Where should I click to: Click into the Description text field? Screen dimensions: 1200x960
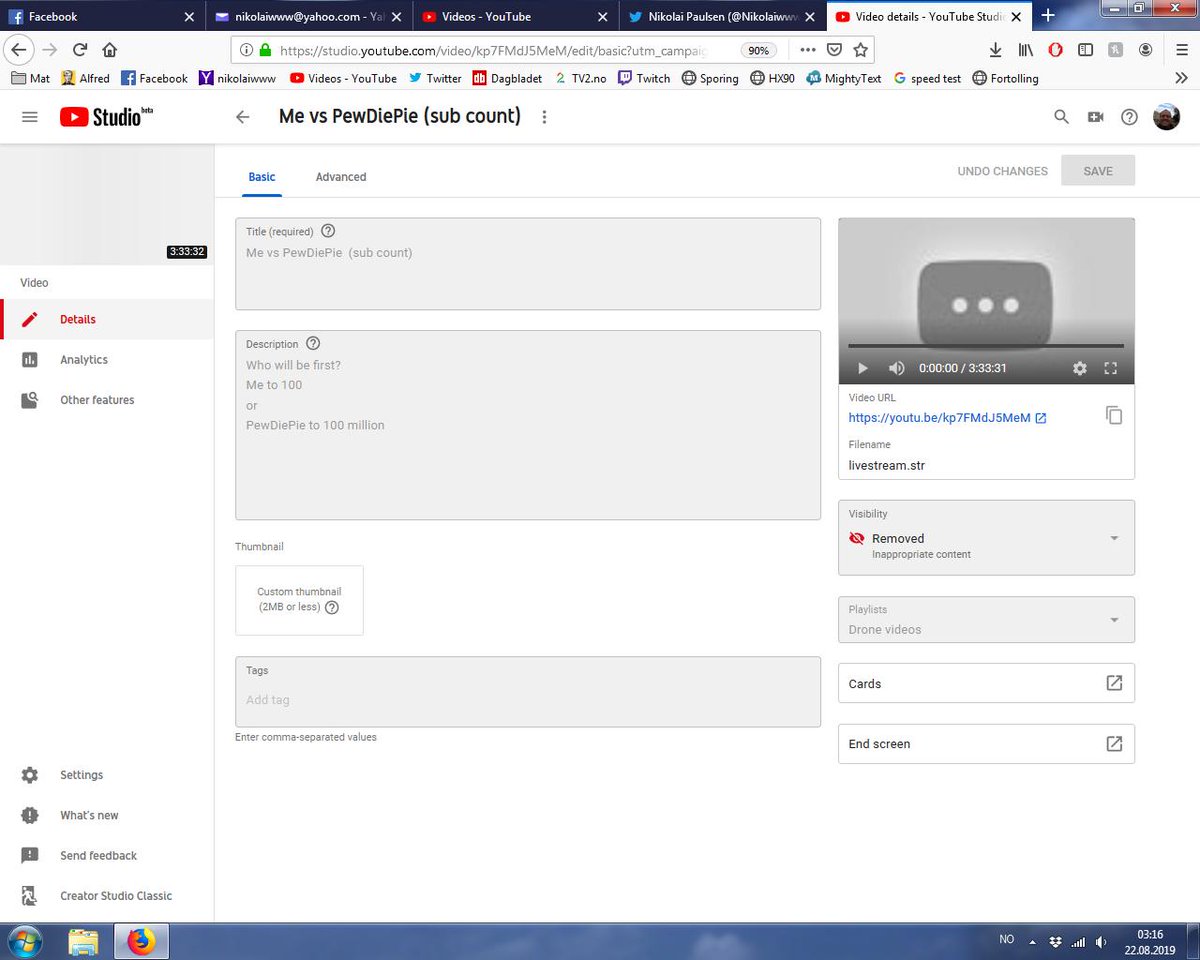click(528, 425)
